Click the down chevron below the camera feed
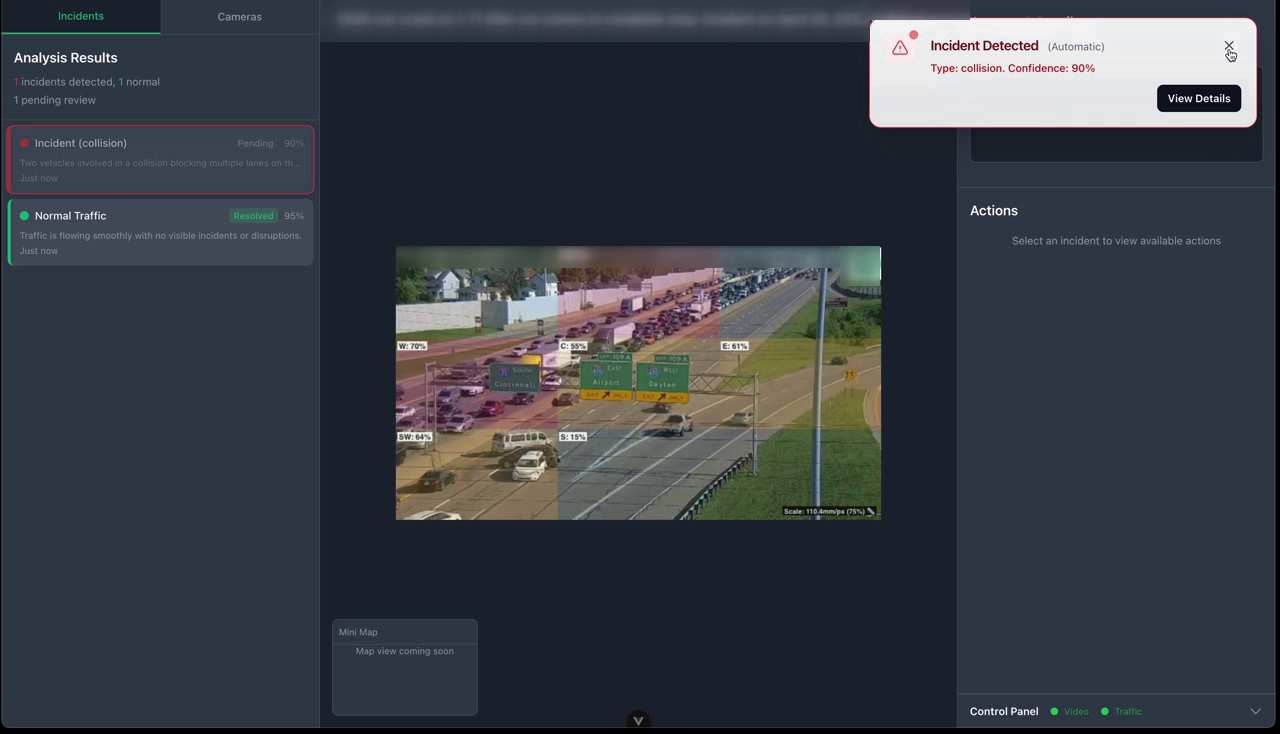Viewport: 1280px width, 734px height. pyautogui.click(x=638, y=720)
